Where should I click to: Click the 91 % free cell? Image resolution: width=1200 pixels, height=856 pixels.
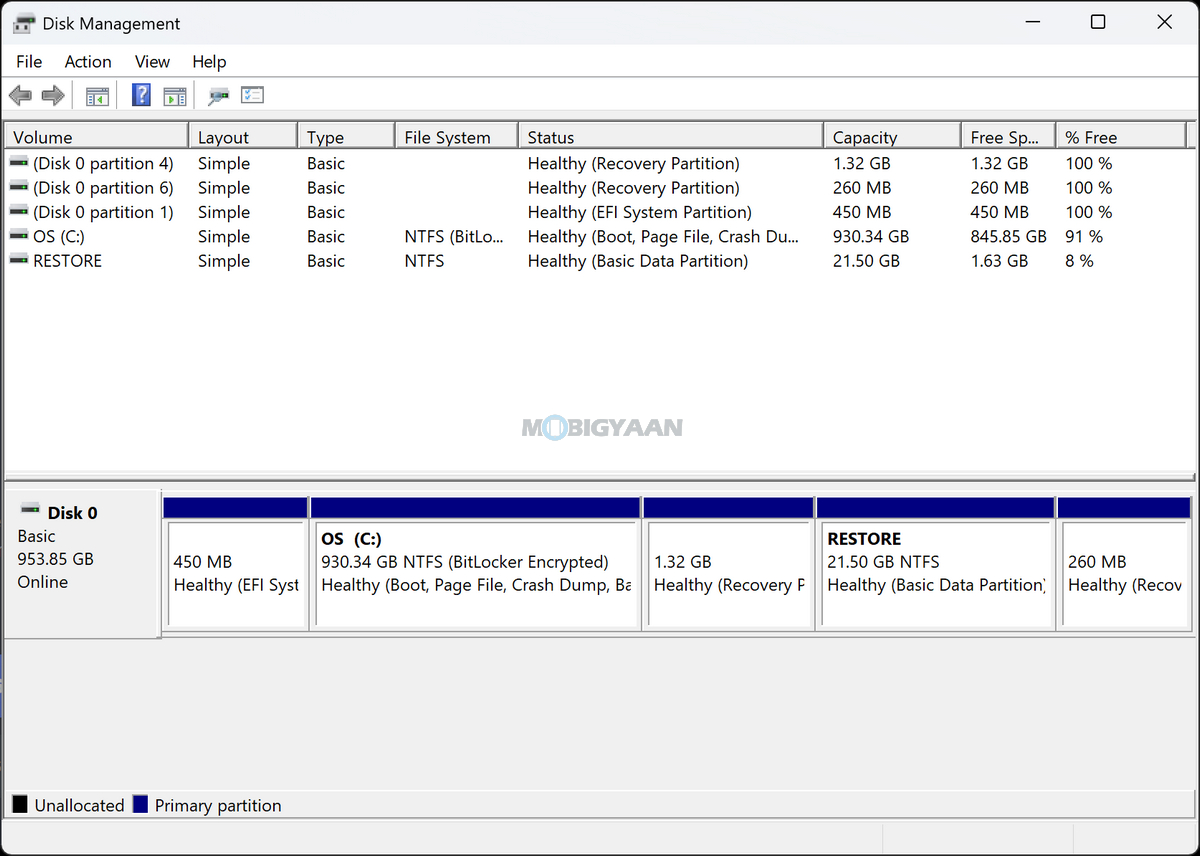click(1084, 236)
